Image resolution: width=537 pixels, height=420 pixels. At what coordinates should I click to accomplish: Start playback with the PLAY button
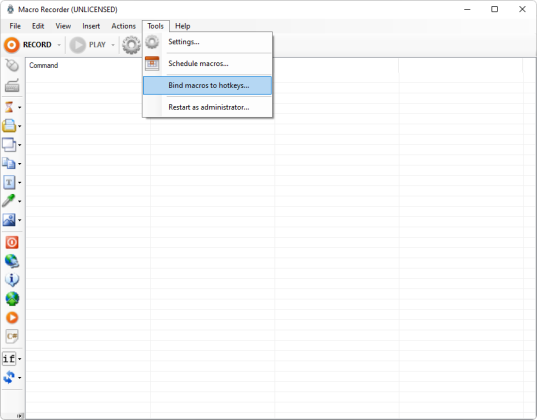click(88, 45)
